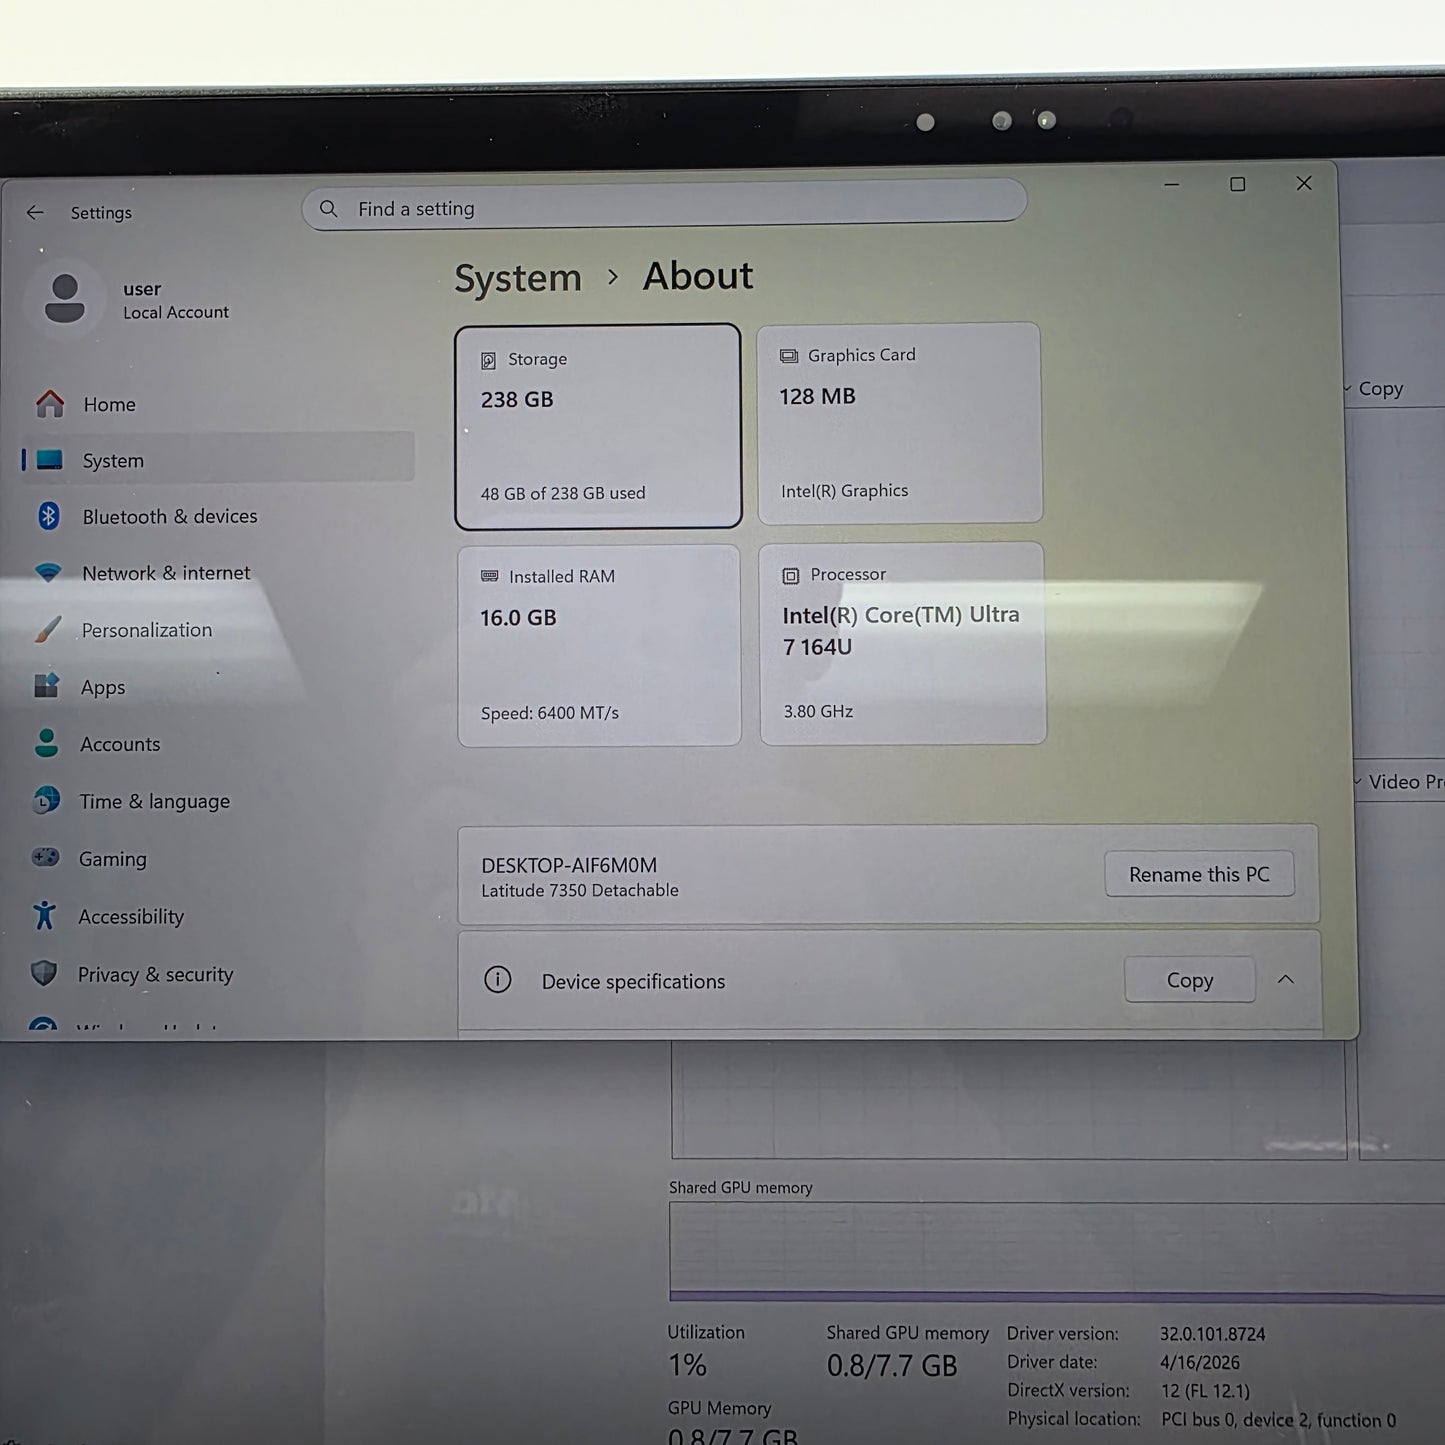Click Driver date 4/16/2026 in Task Manager
Image resolution: width=1445 pixels, height=1445 pixels.
coord(1199,1362)
